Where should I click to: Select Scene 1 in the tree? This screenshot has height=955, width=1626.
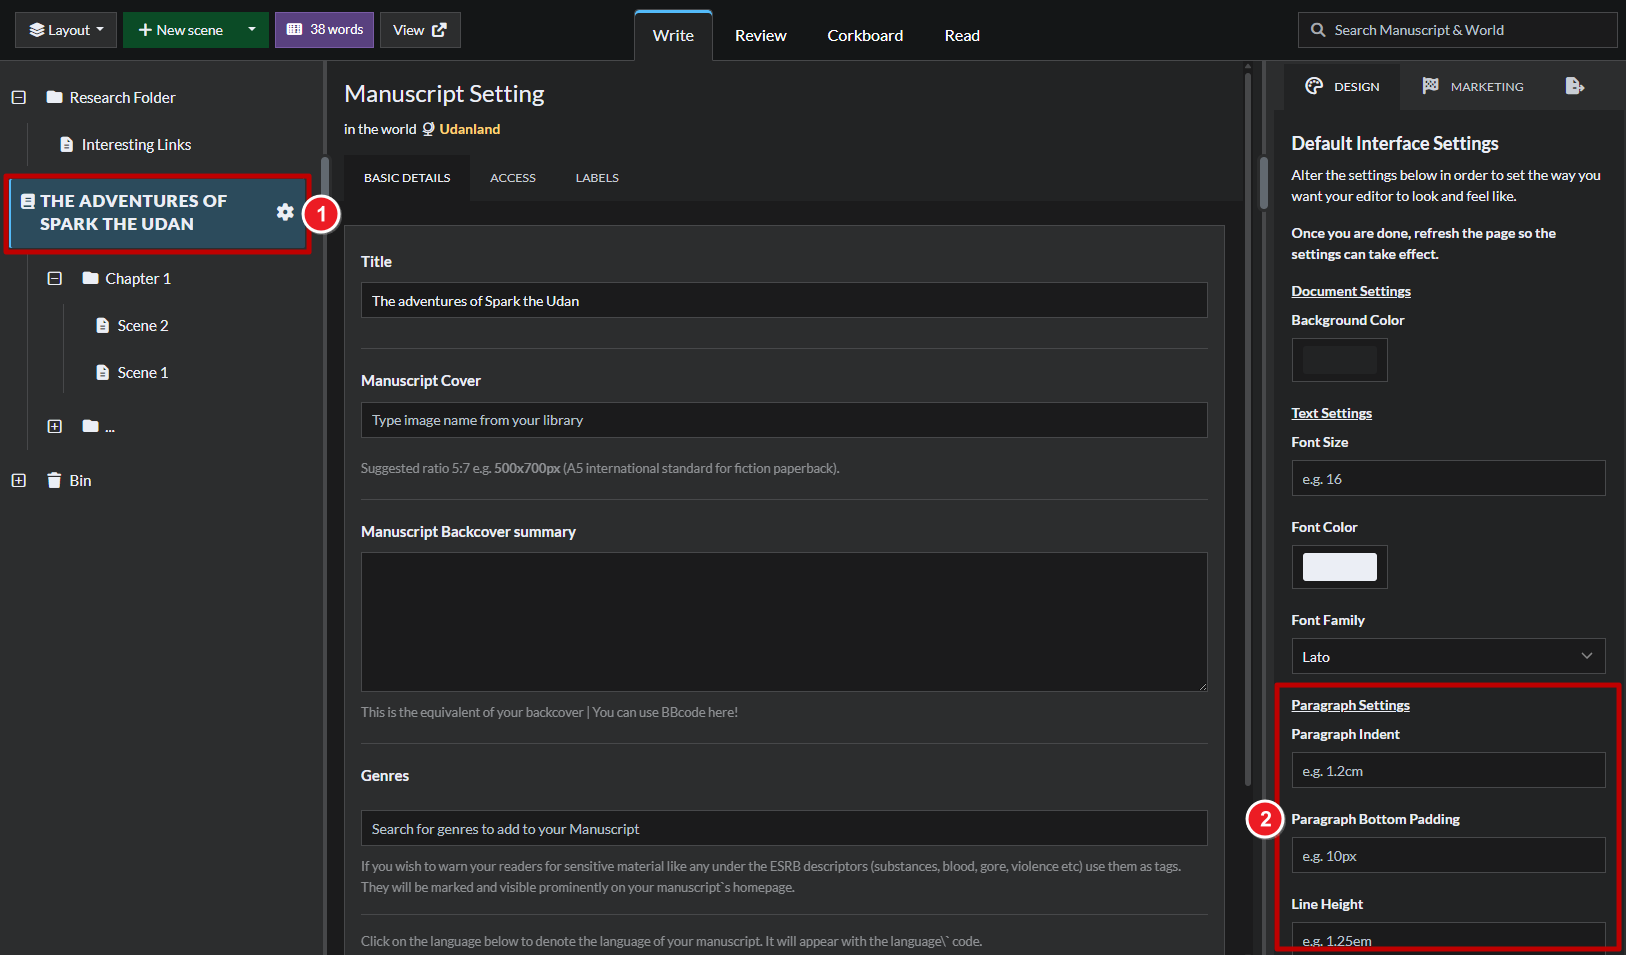pos(143,372)
